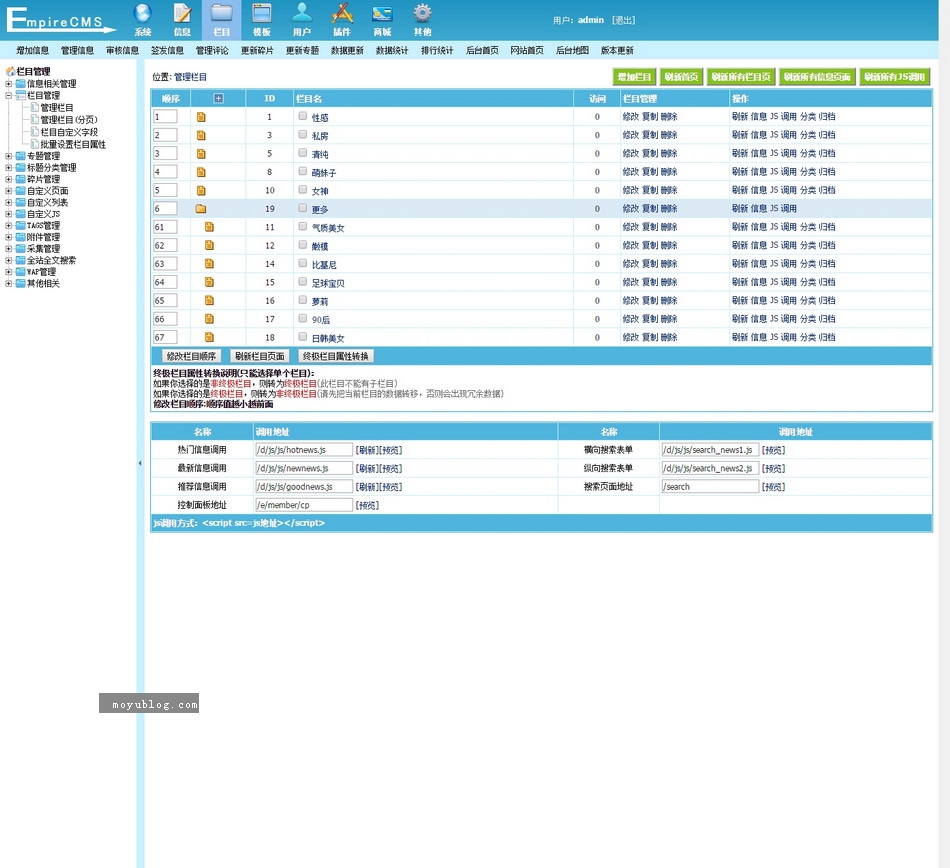Enable the 气质美女 column checkbox
950x868 pixels.
click(x=302, y=226)
